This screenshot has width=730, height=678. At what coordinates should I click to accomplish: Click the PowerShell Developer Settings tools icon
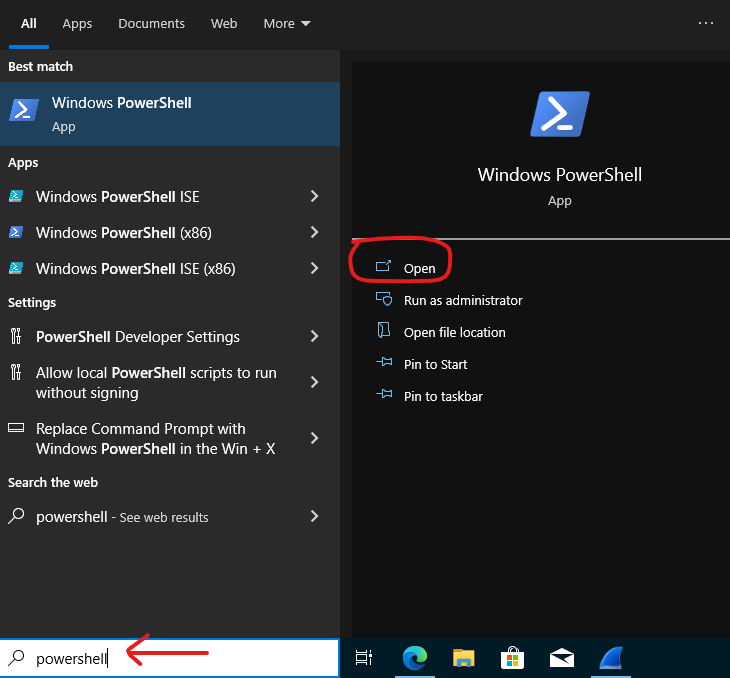(x=16, y=336)
